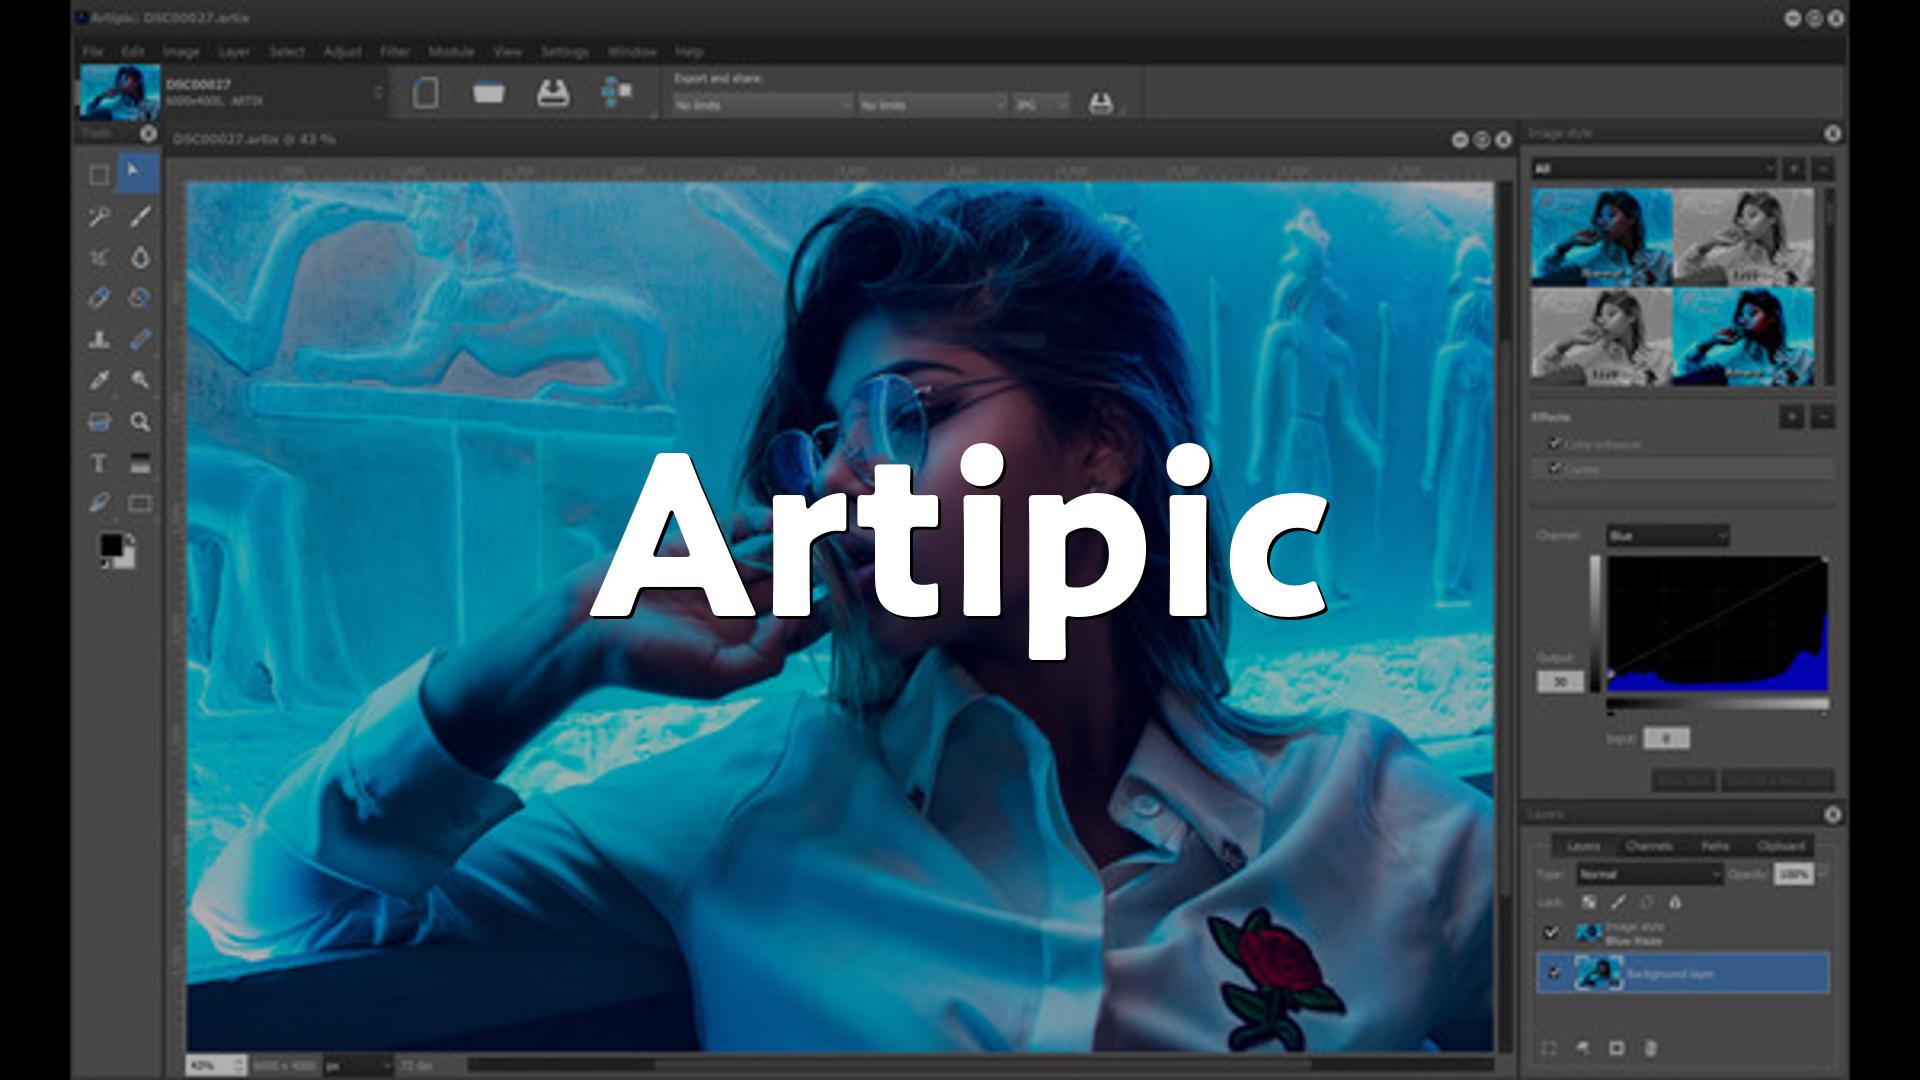Click the curves Output value field

pos(1560,682)
